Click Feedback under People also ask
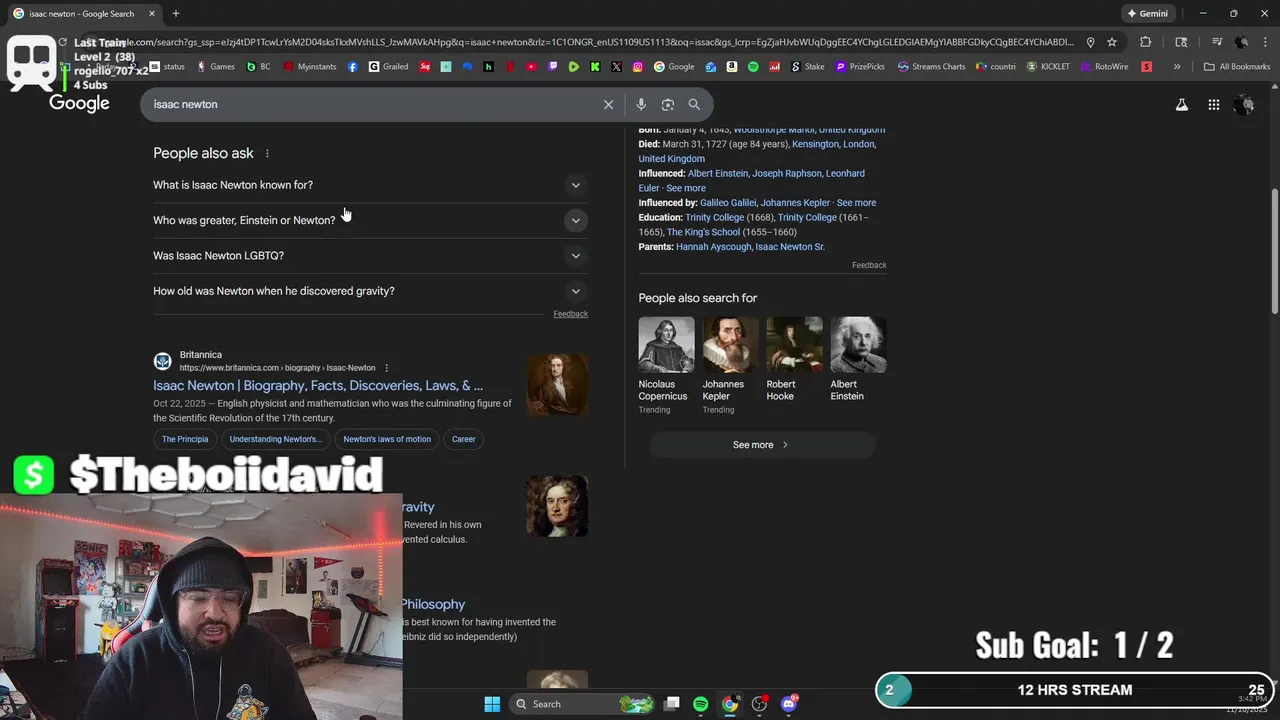Image resolution: width=1280 pixels, height=720 pixels. (x=570, y=314)
